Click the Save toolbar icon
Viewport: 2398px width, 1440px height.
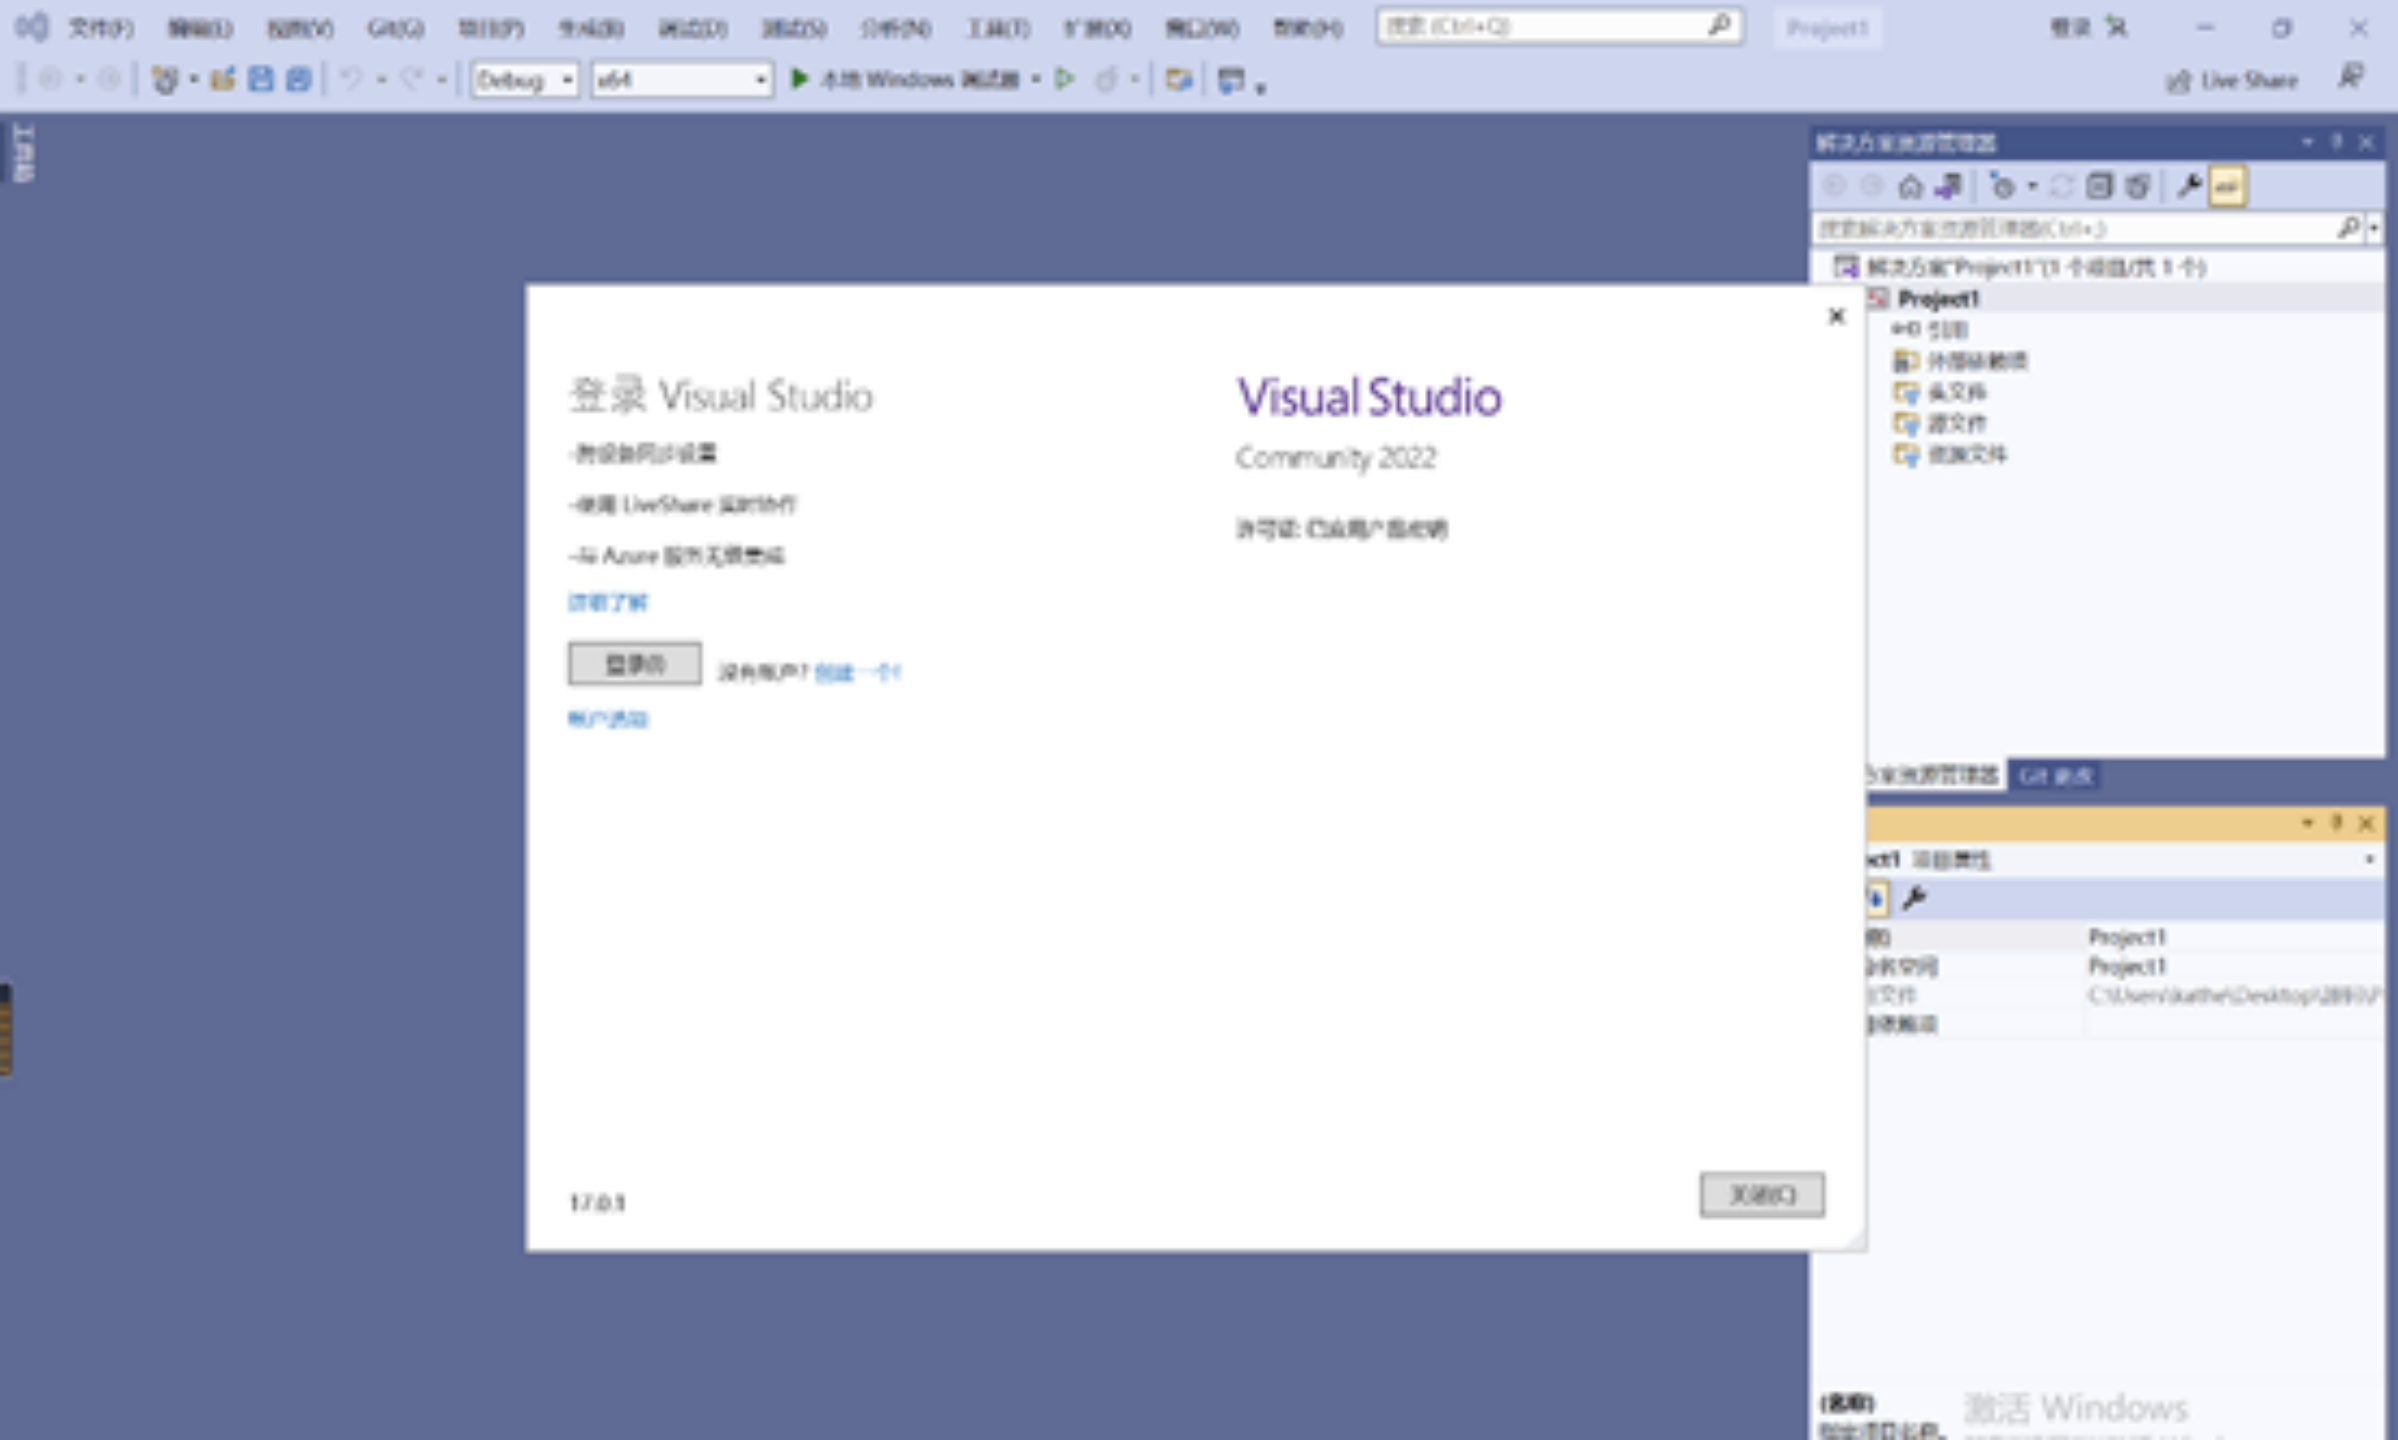[x=260, y=79]
